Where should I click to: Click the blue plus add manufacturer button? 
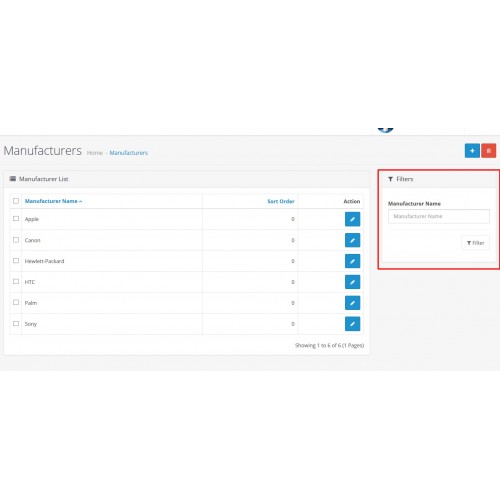[472, 151]
